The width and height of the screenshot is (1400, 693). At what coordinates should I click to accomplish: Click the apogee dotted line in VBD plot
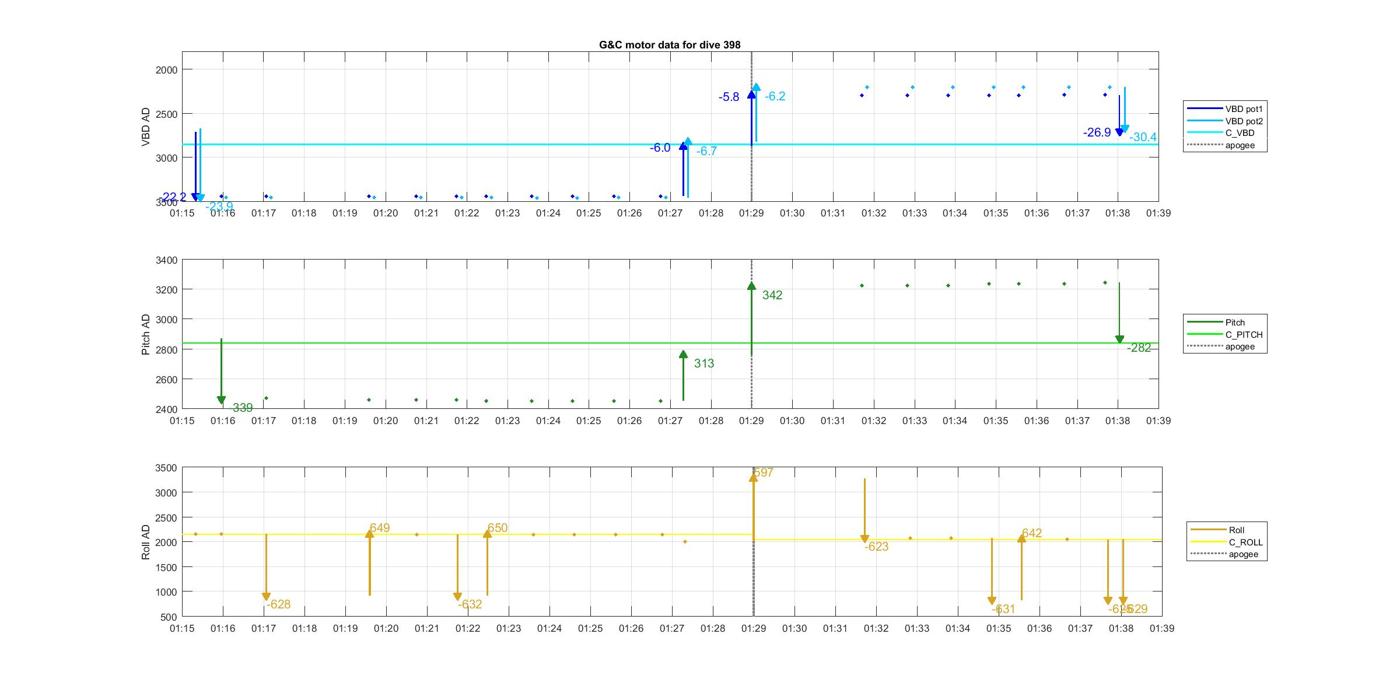coord(752,127)
